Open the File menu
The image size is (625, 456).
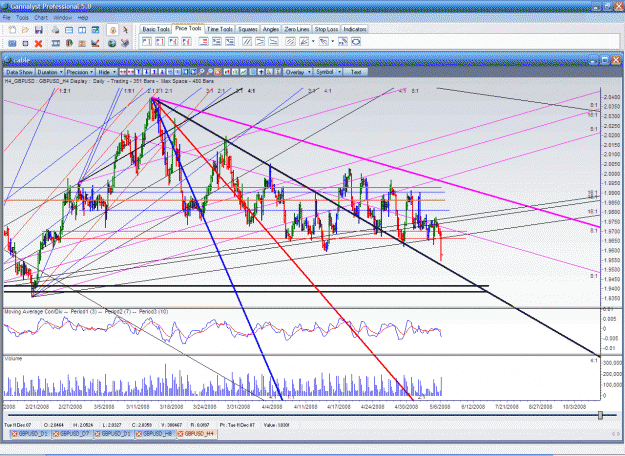pyautogui.click(x=7, y=18)
